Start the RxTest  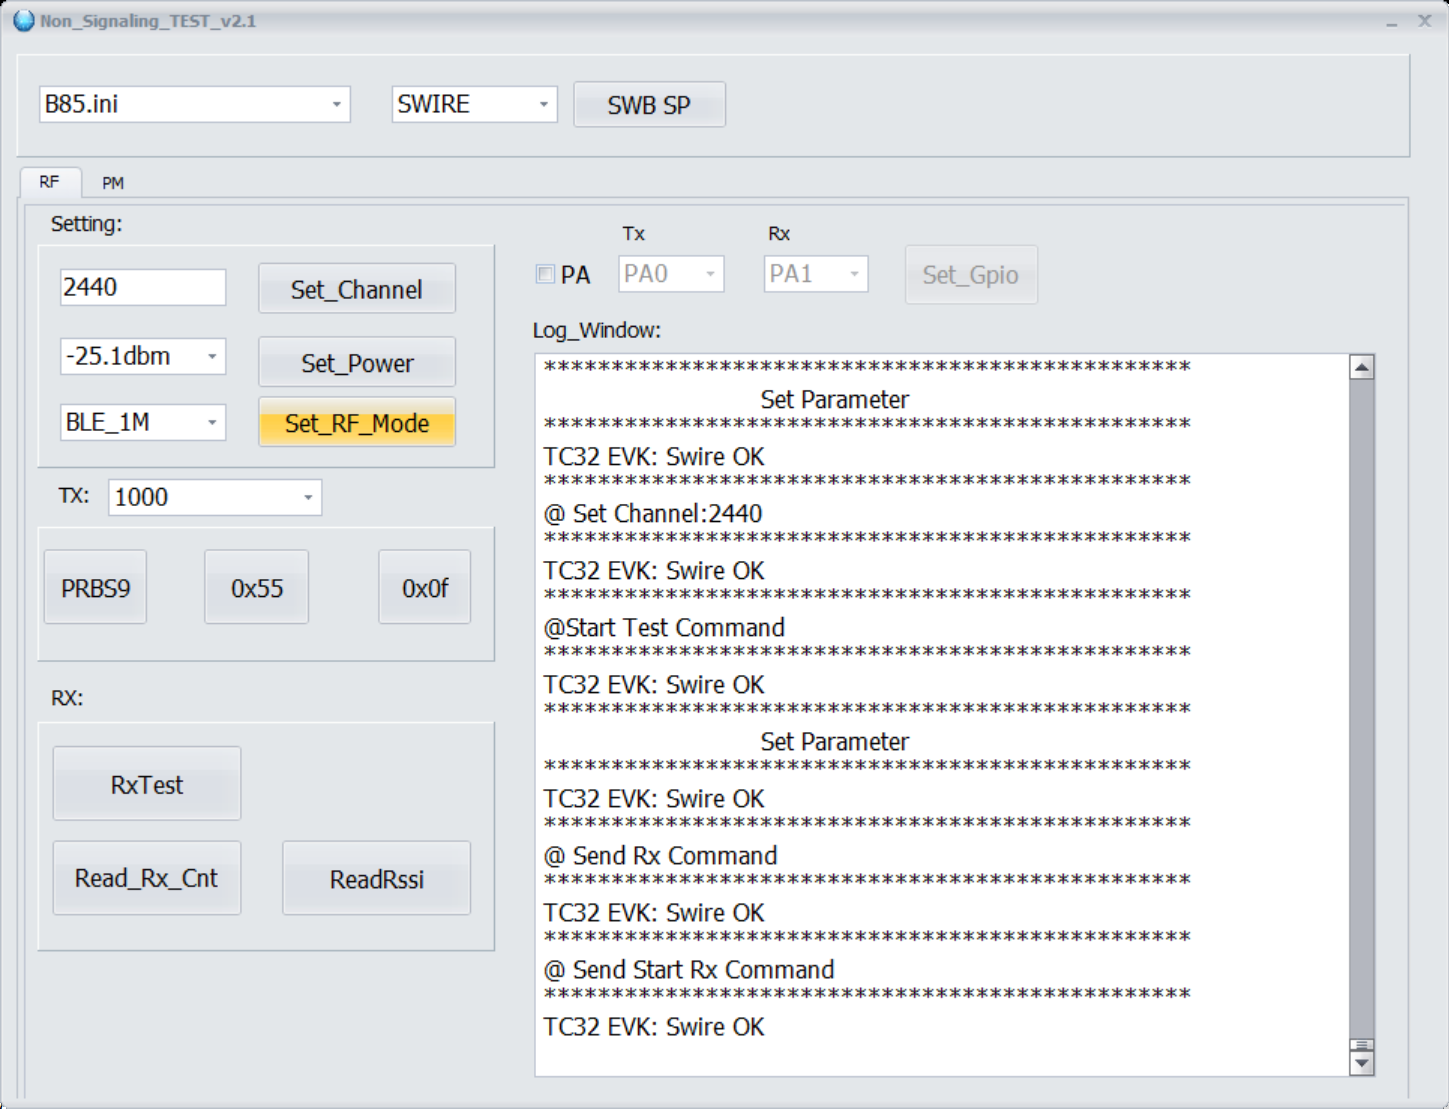coord(146,784)
